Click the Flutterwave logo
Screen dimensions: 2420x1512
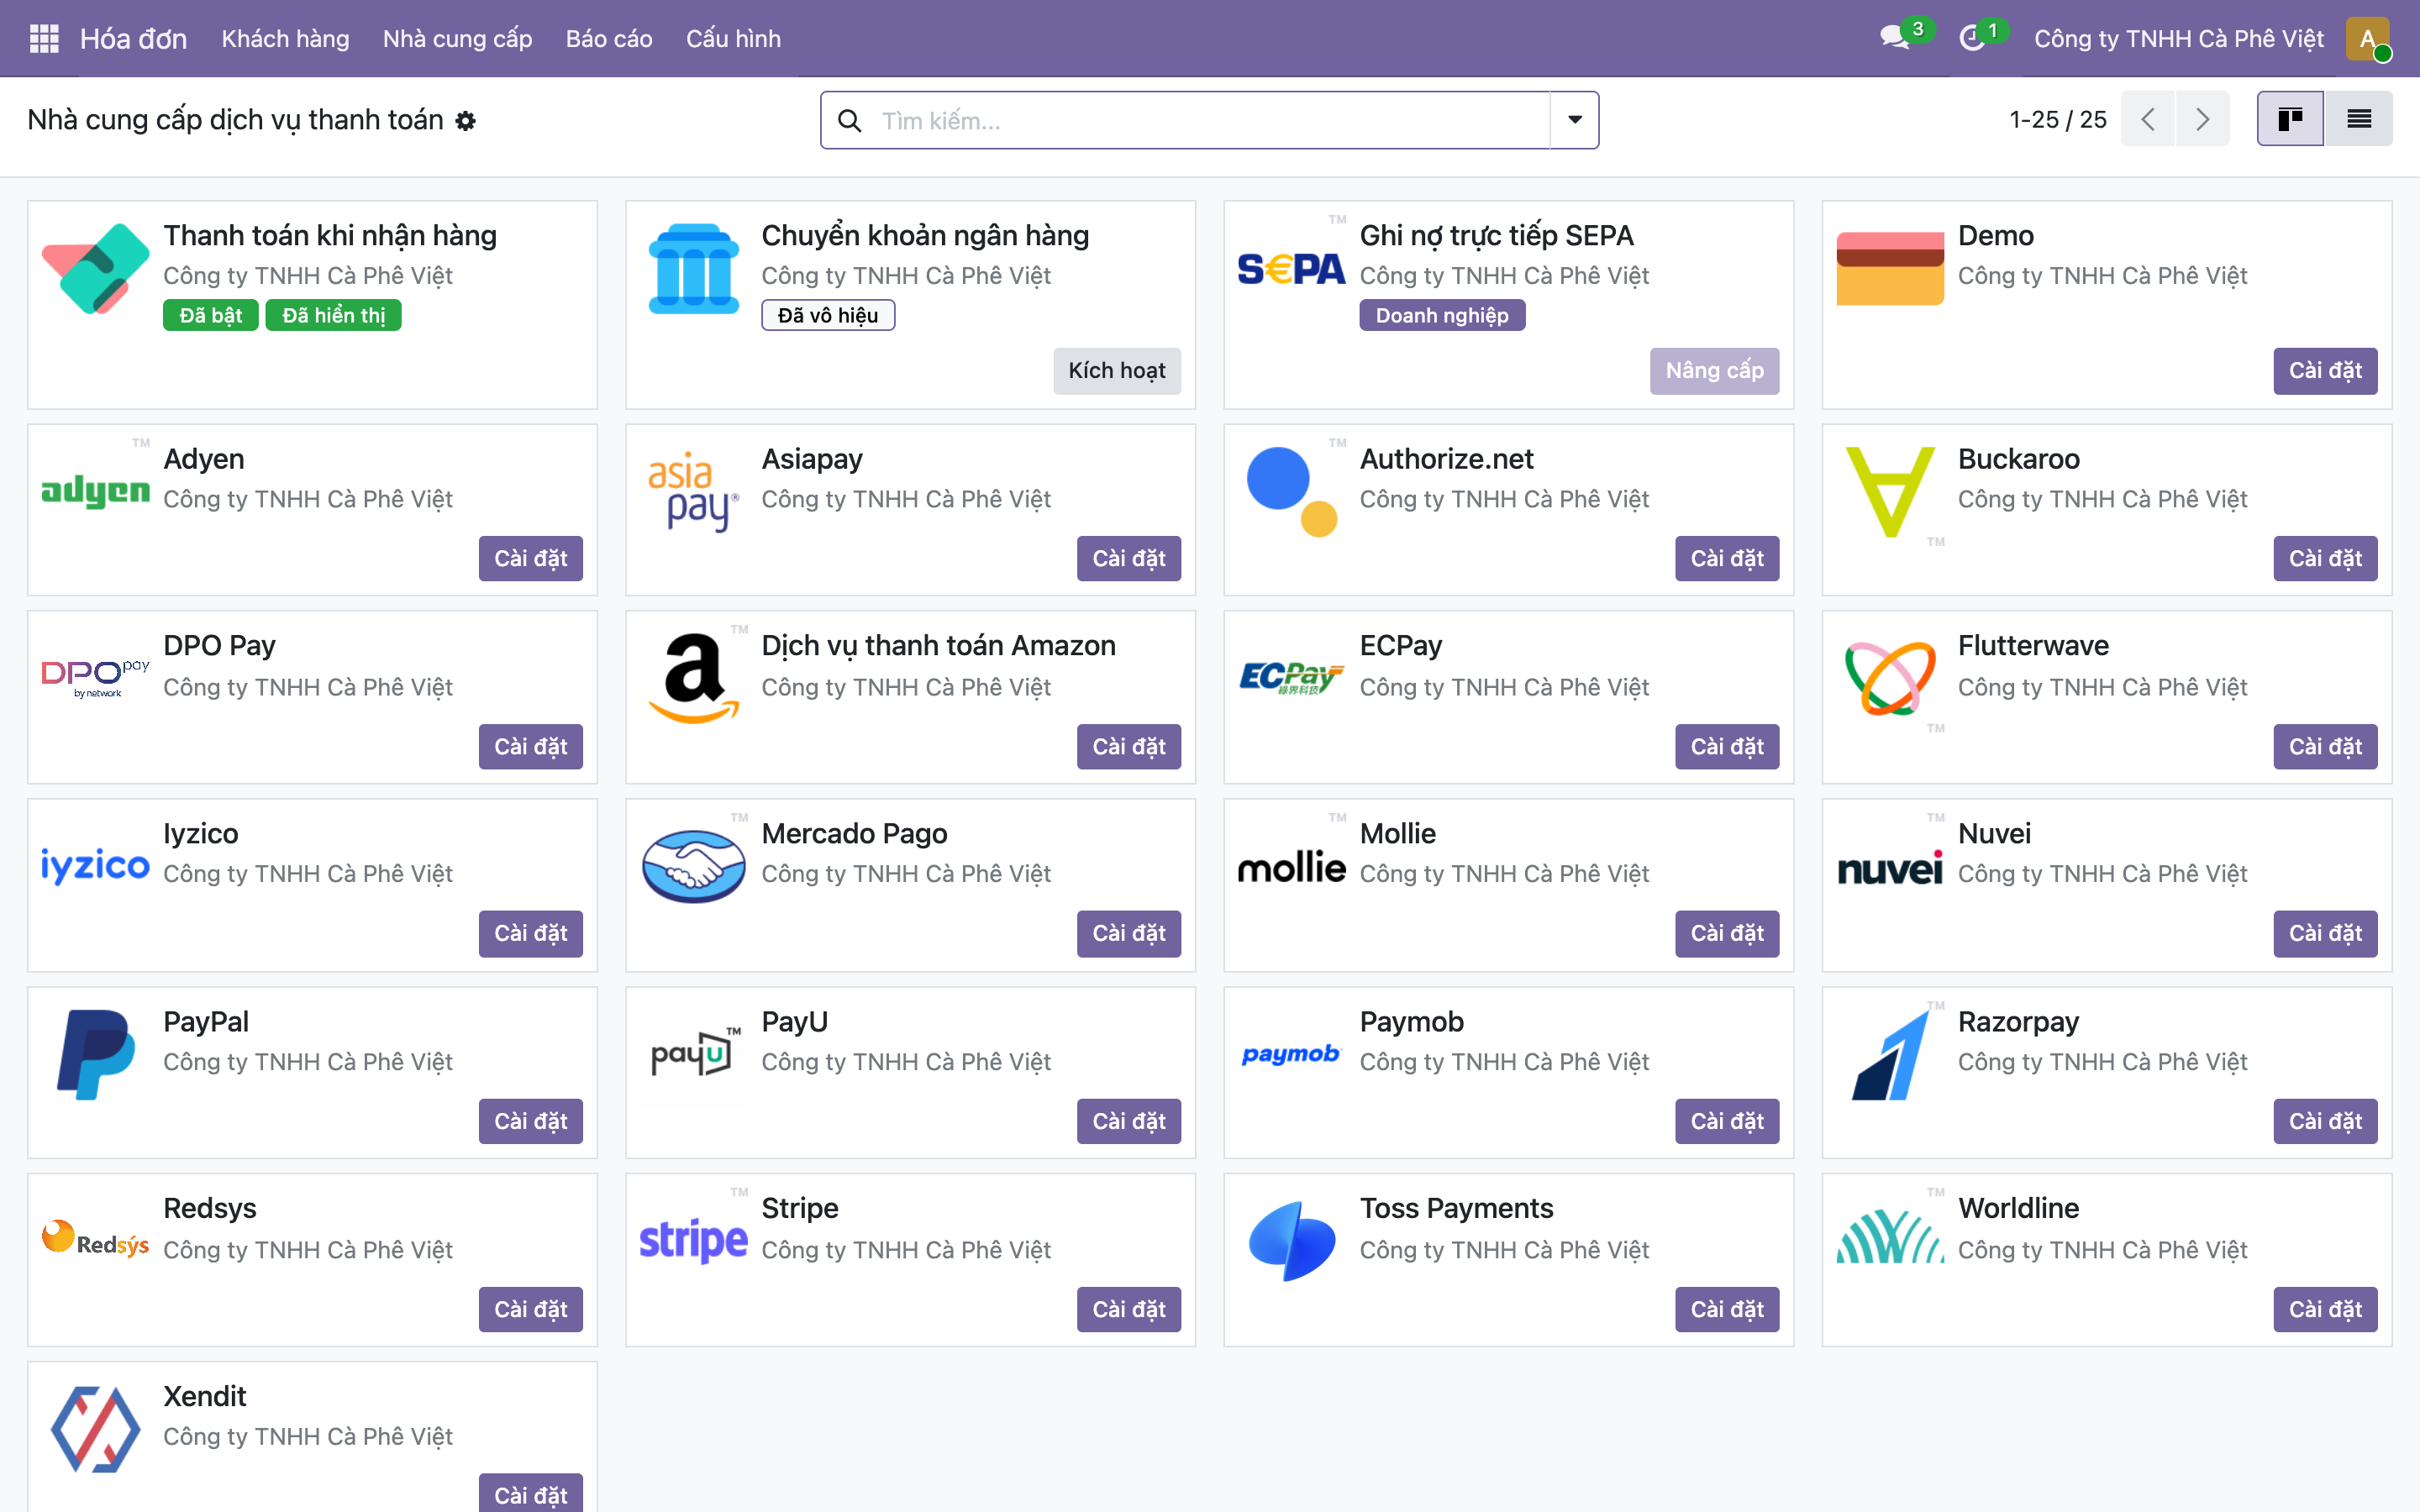(x=1890, y=678)
